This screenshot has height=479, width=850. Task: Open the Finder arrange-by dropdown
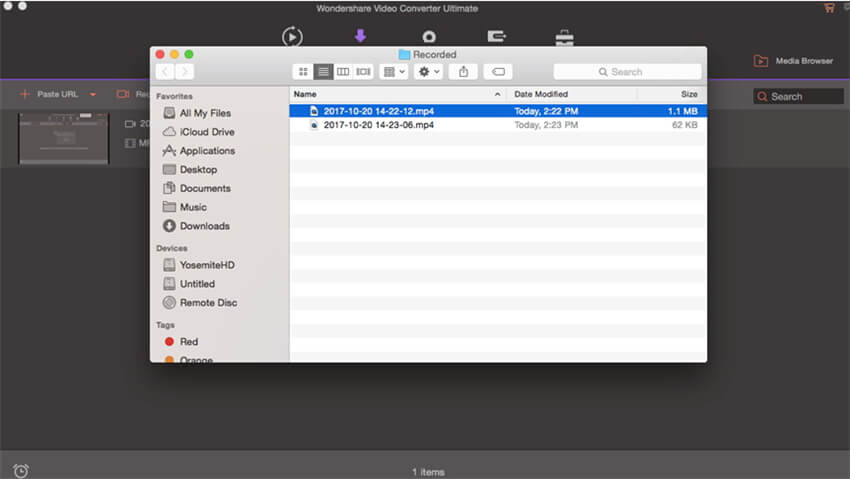tap(394, 72)
